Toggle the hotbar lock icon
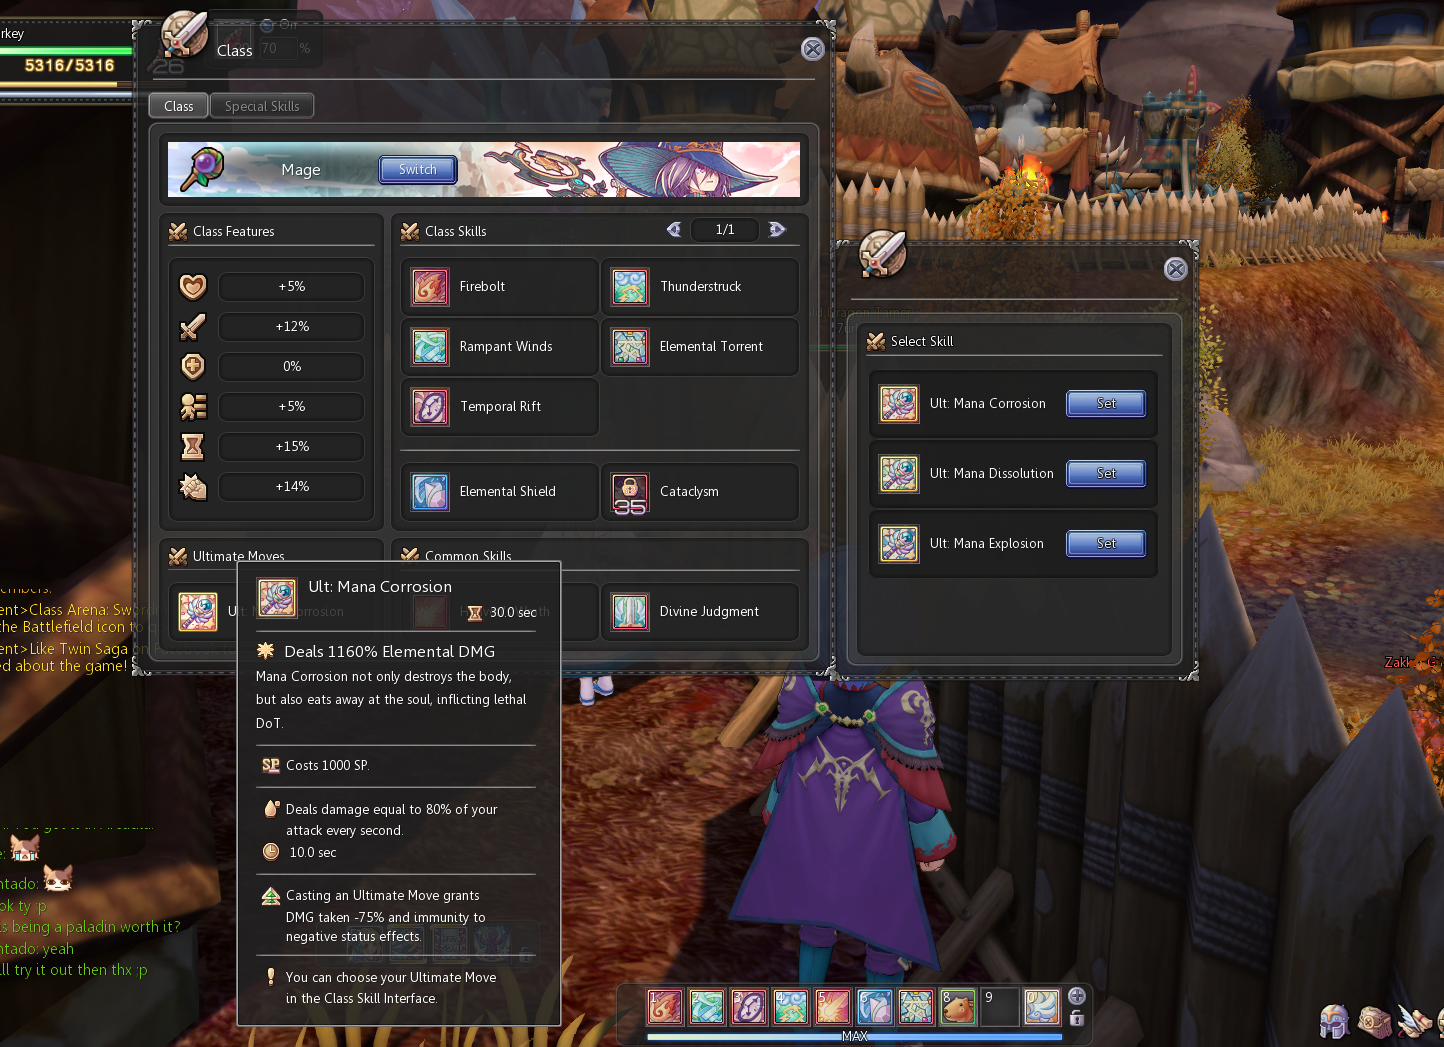Viewport: 1444px width, 1047px height. click(1077, 1018)
